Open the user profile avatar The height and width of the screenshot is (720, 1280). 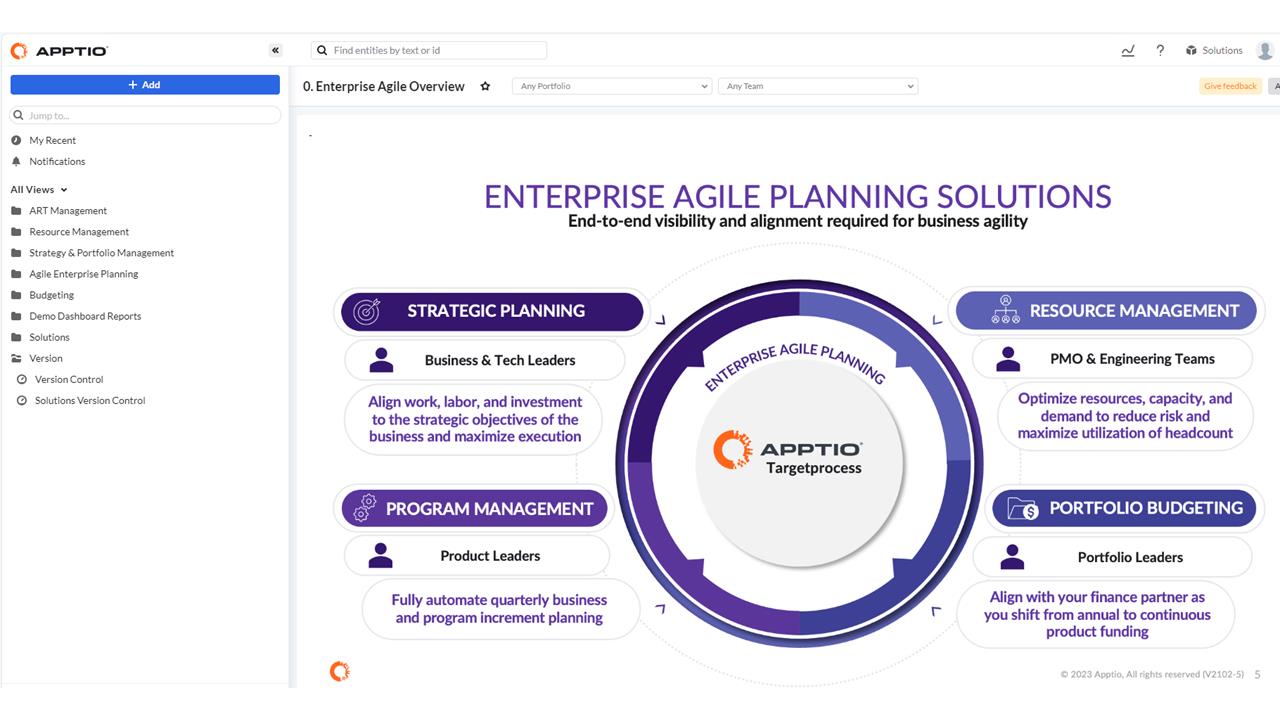pyautogui.click(x=1265, y=50)
